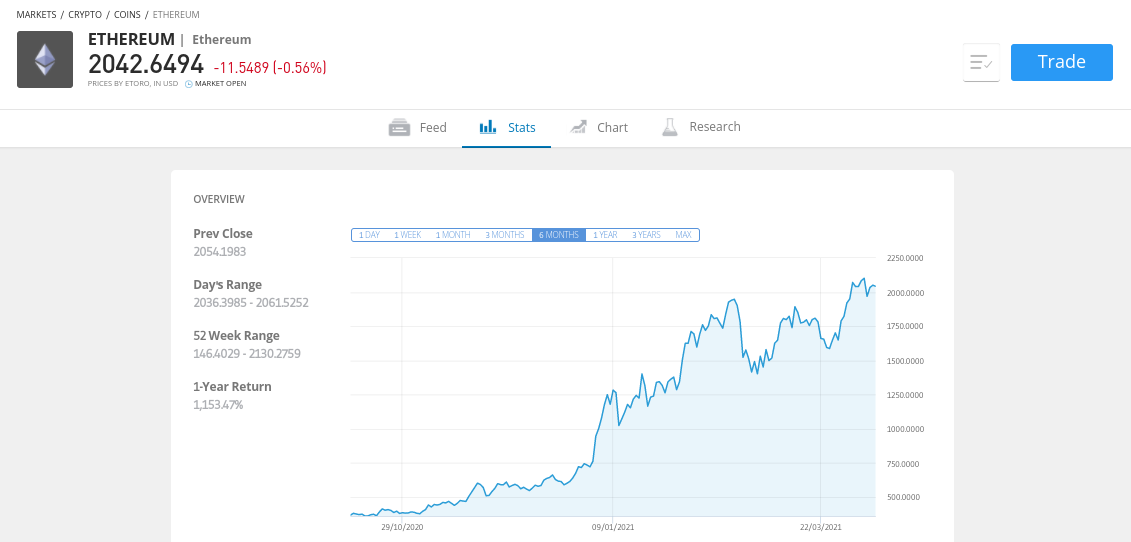Click the current price 2042.6494
1131x542 pixels.
[x=146, y=65]
